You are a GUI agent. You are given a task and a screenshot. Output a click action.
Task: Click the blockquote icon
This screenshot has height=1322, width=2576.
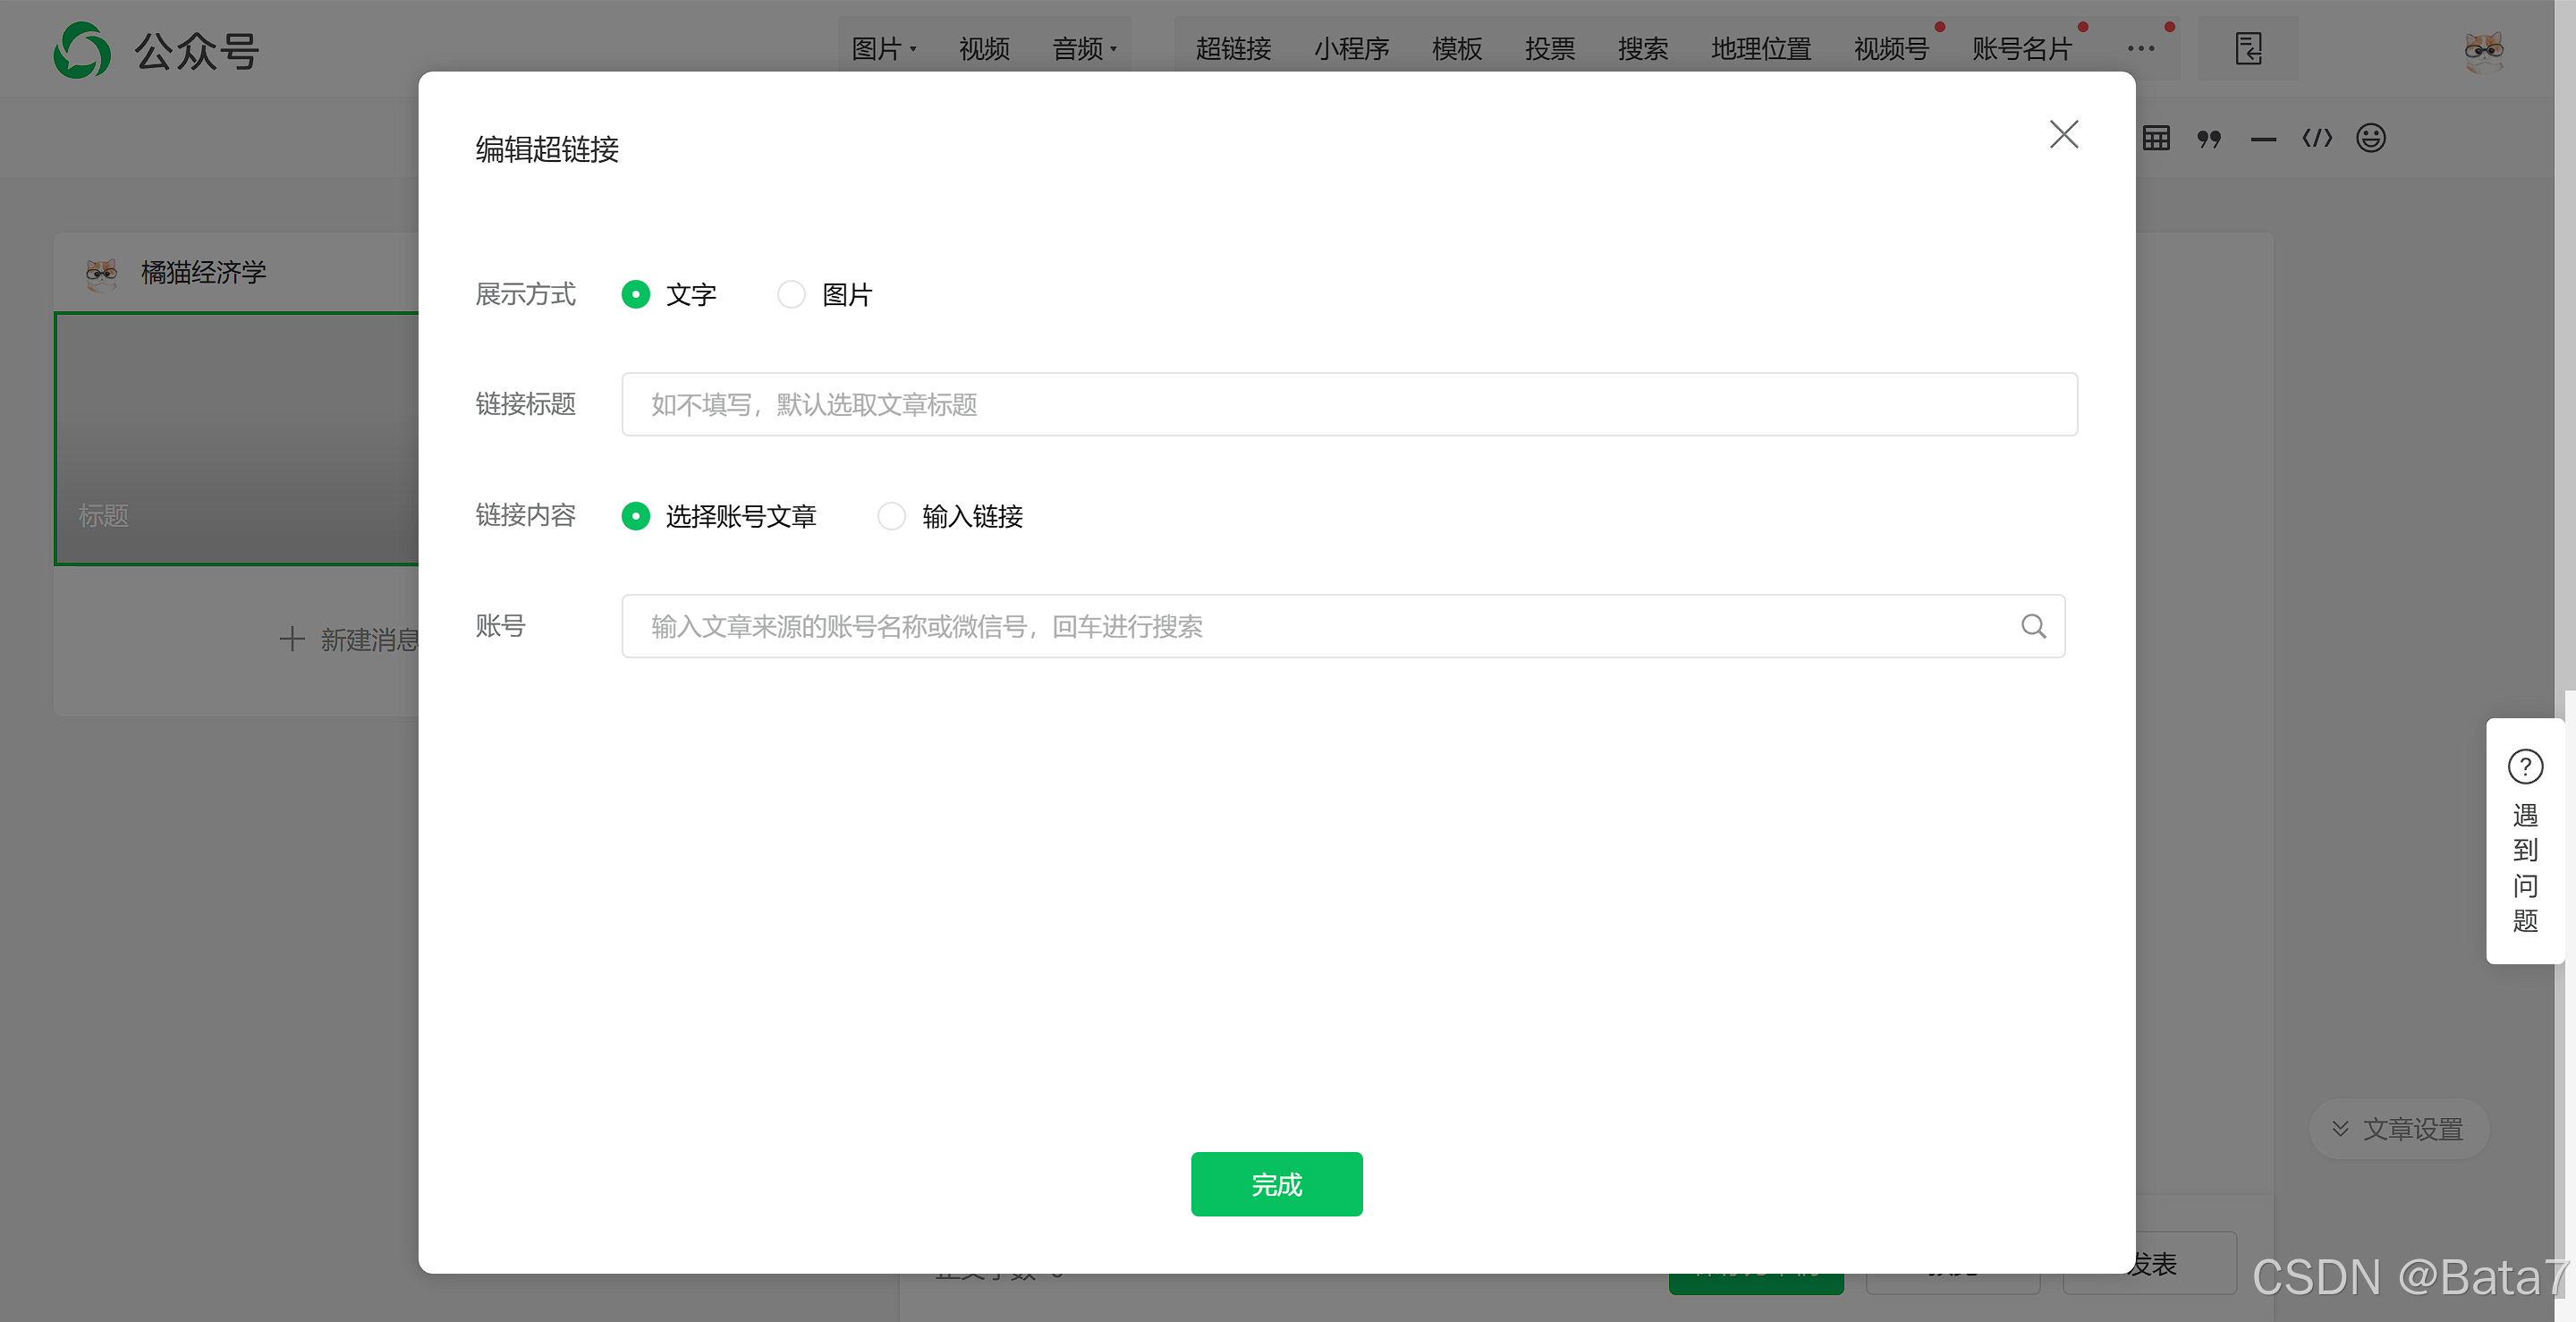coord(2209,138)
